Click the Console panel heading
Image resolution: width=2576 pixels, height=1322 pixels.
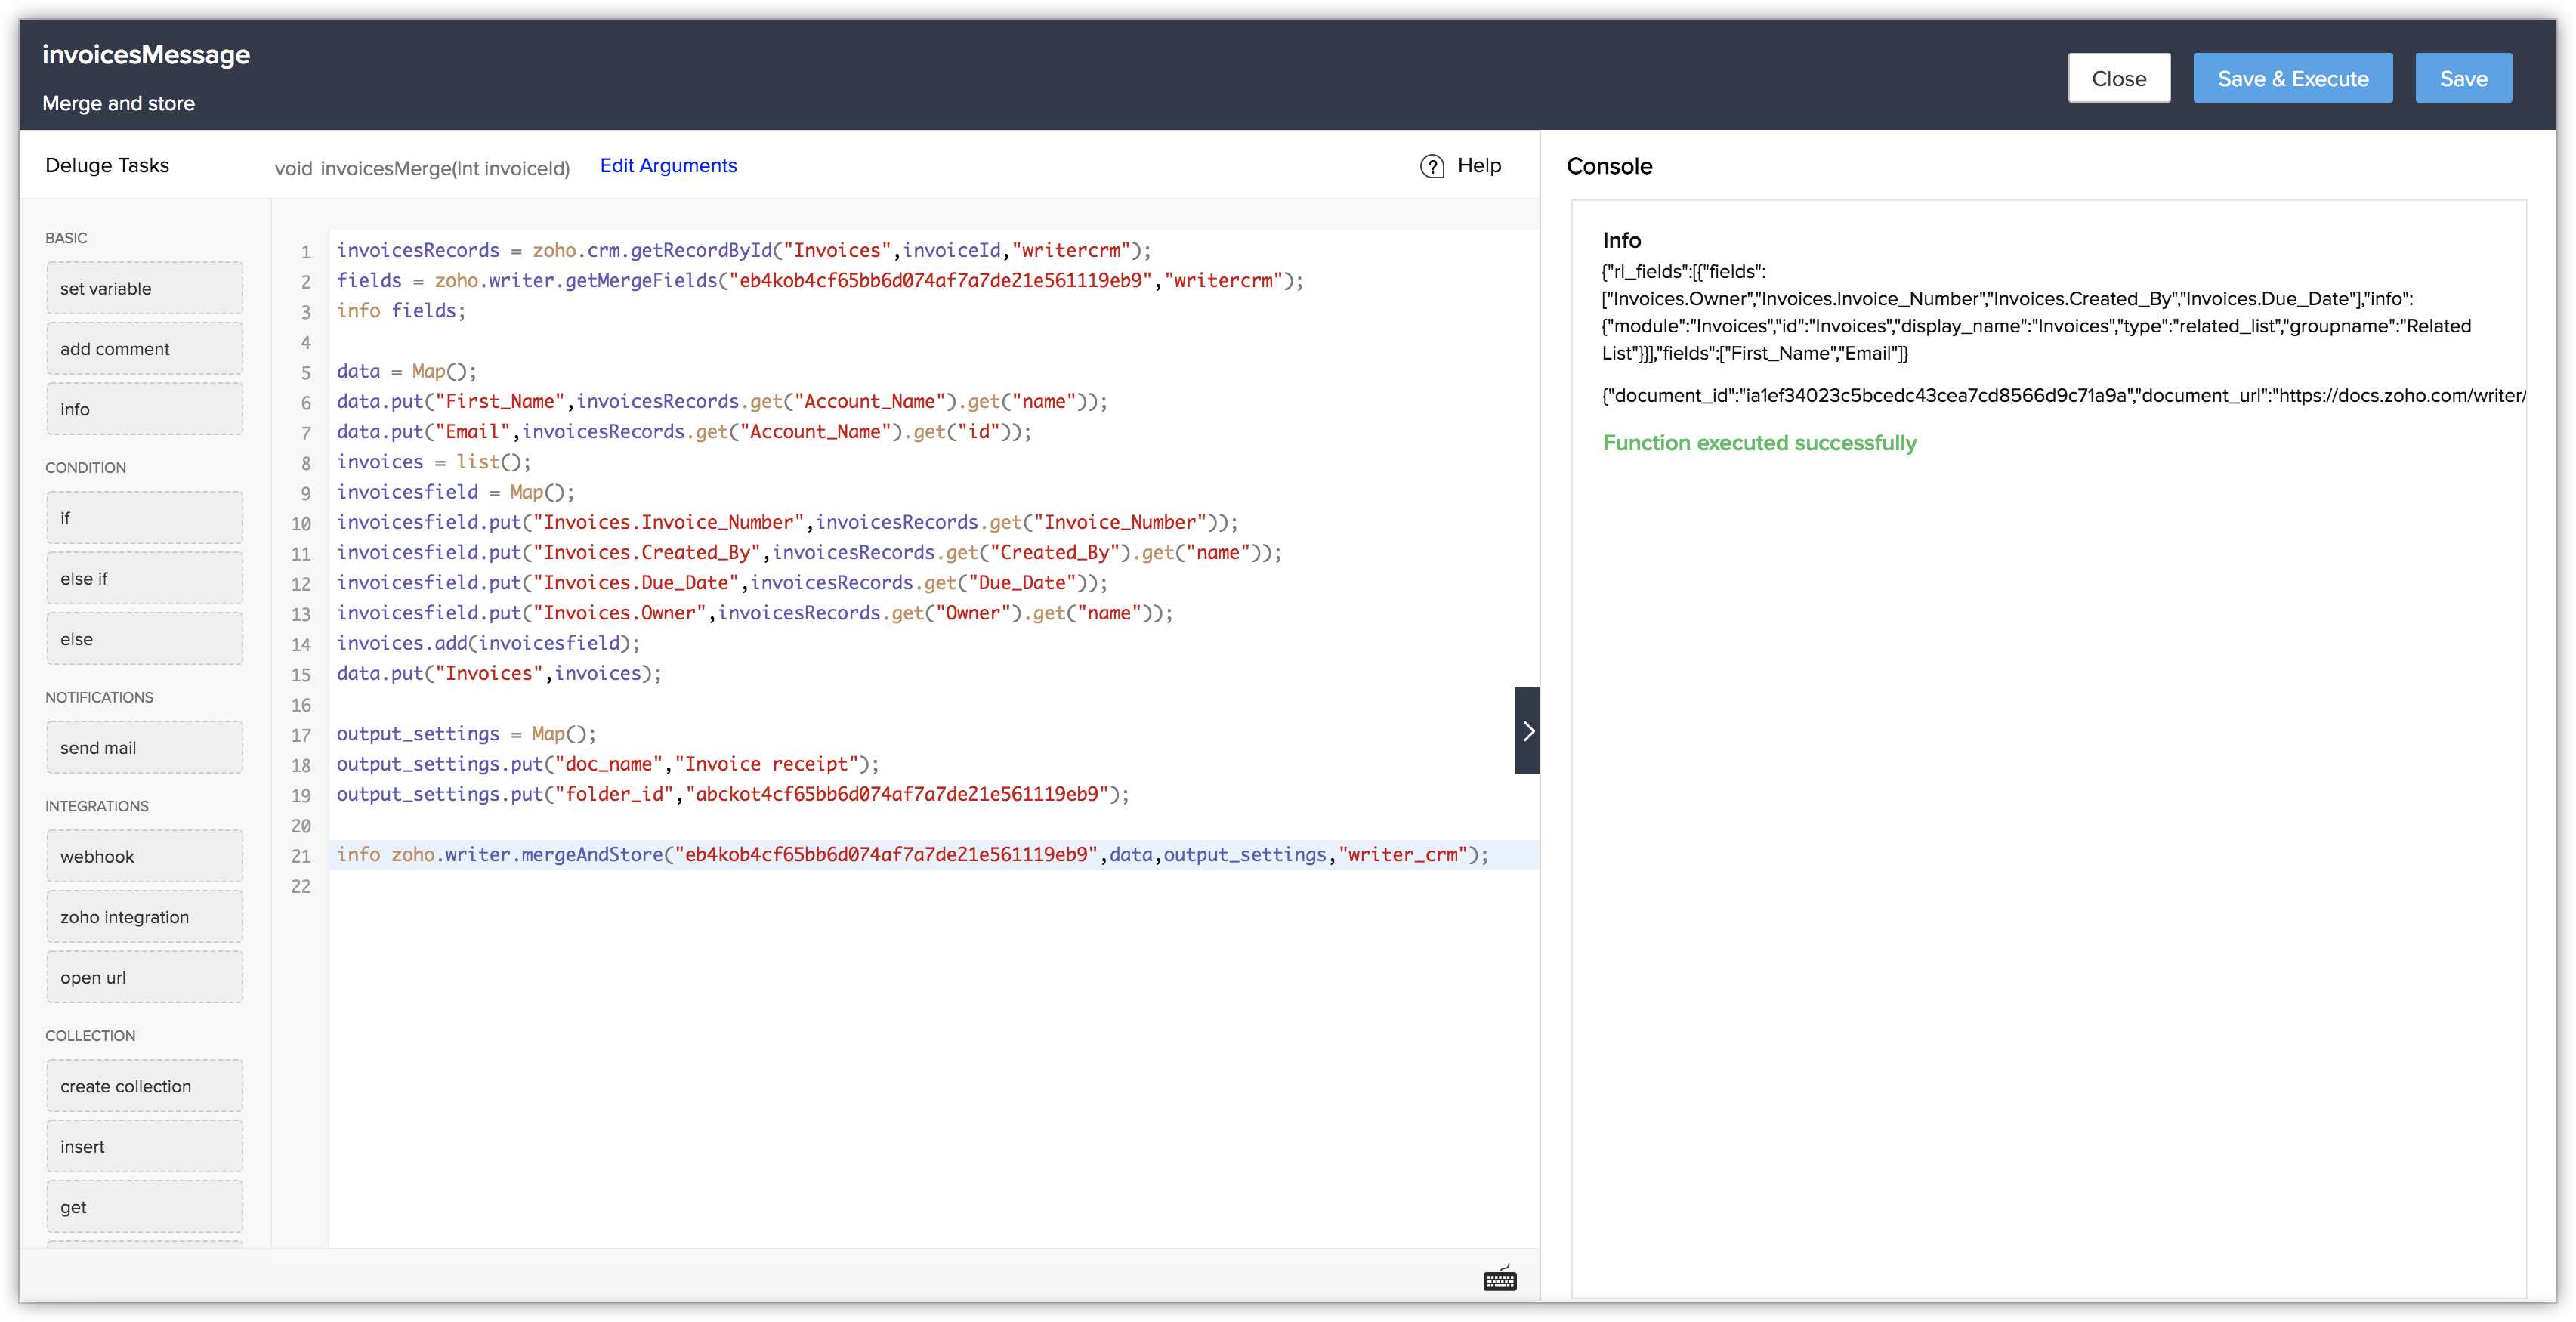point(1609,166)
